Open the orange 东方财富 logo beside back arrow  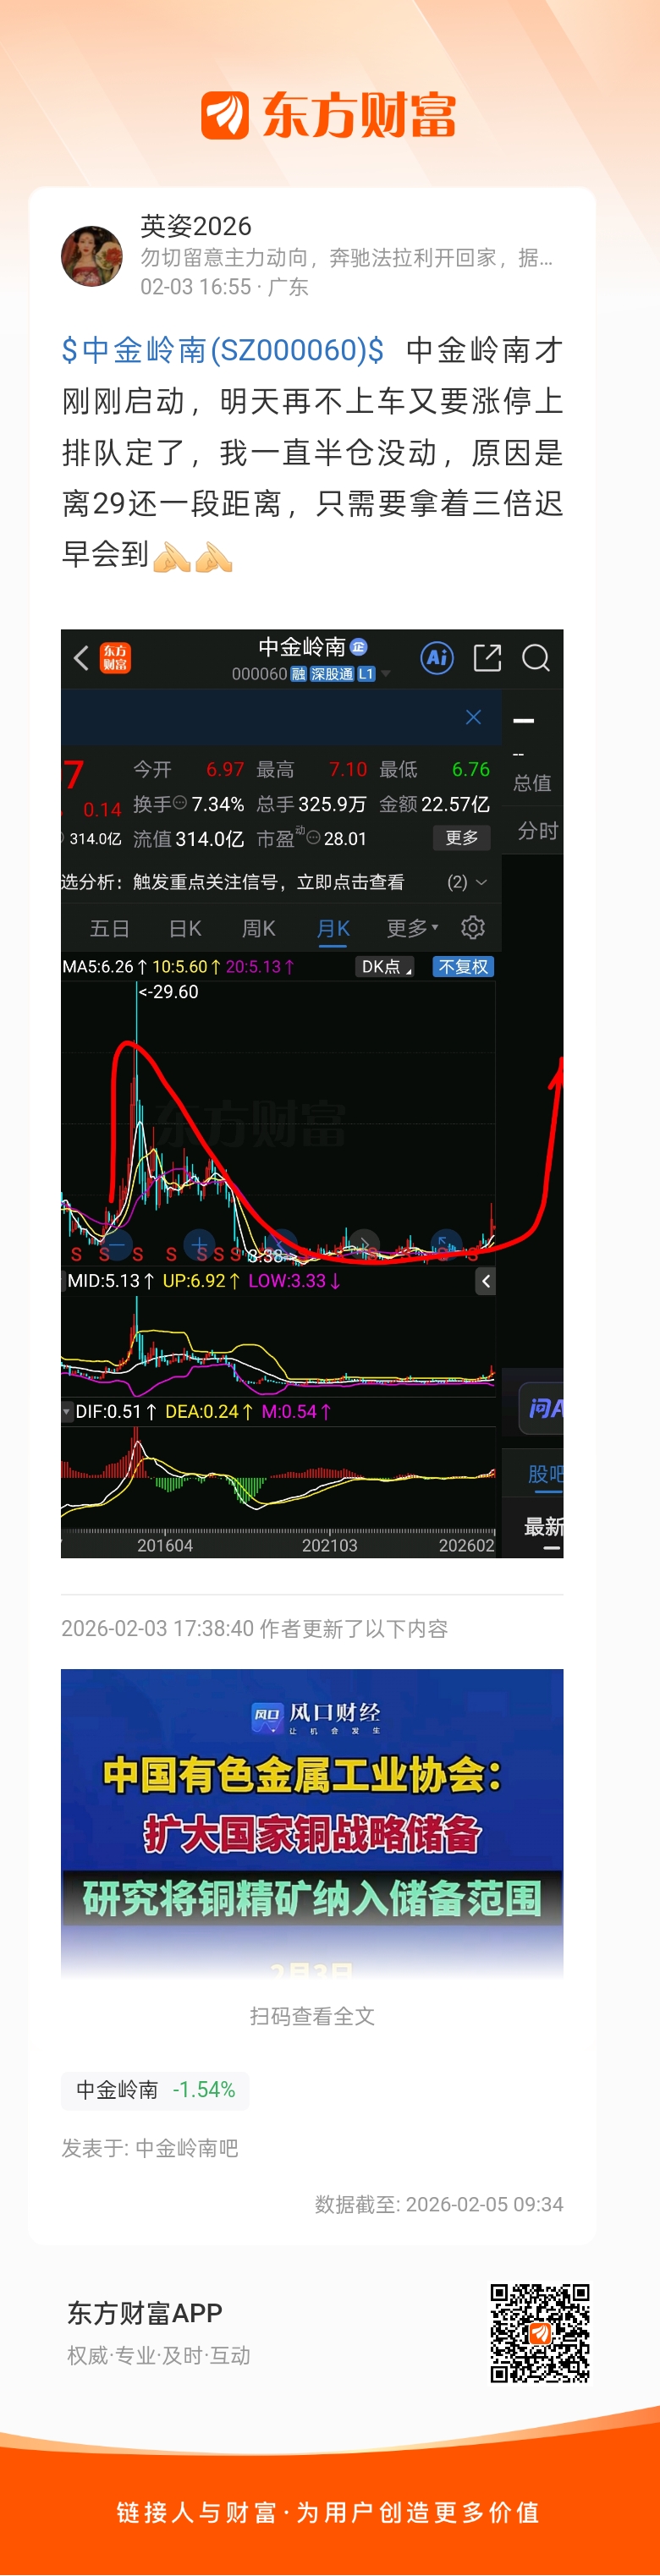pyautogui.click(x=115, y=658)
